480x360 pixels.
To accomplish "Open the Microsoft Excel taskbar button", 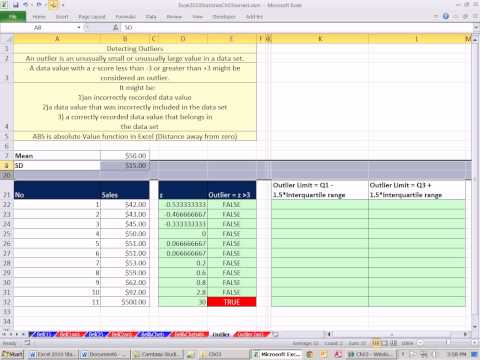I will point(277,354).
